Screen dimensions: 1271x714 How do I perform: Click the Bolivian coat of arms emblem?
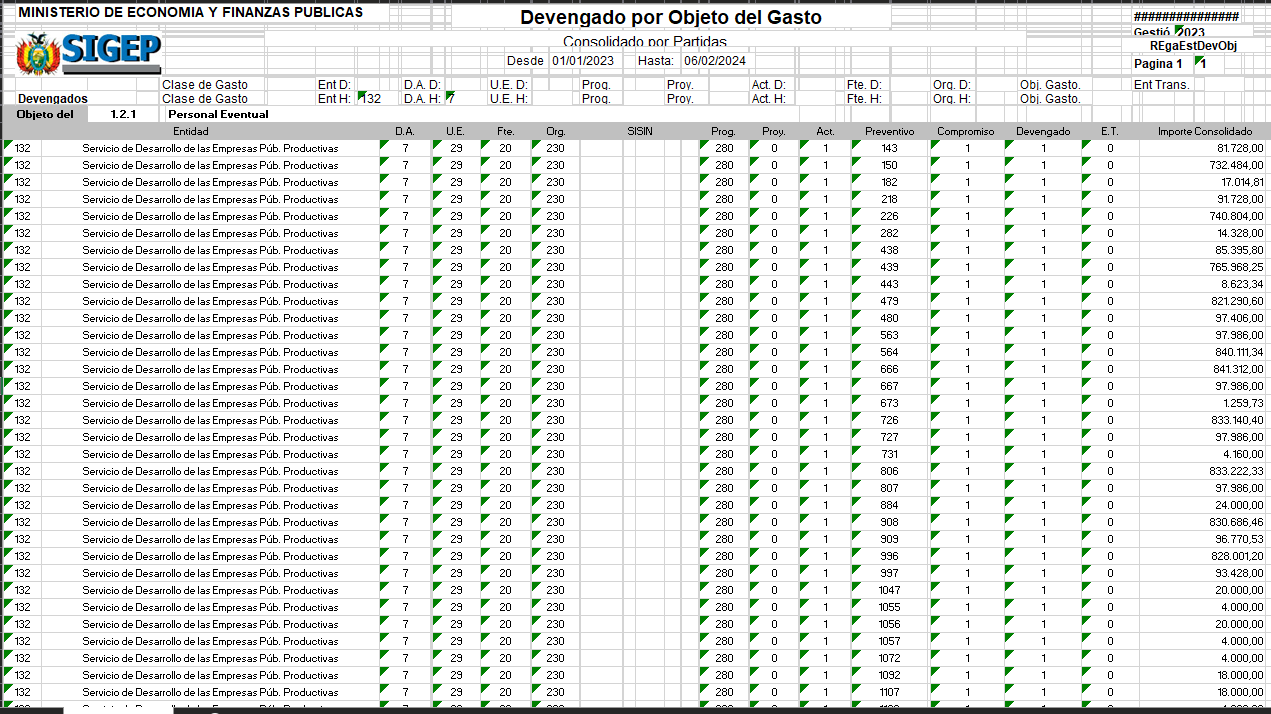pyautogui.click(x=38, y=54)
